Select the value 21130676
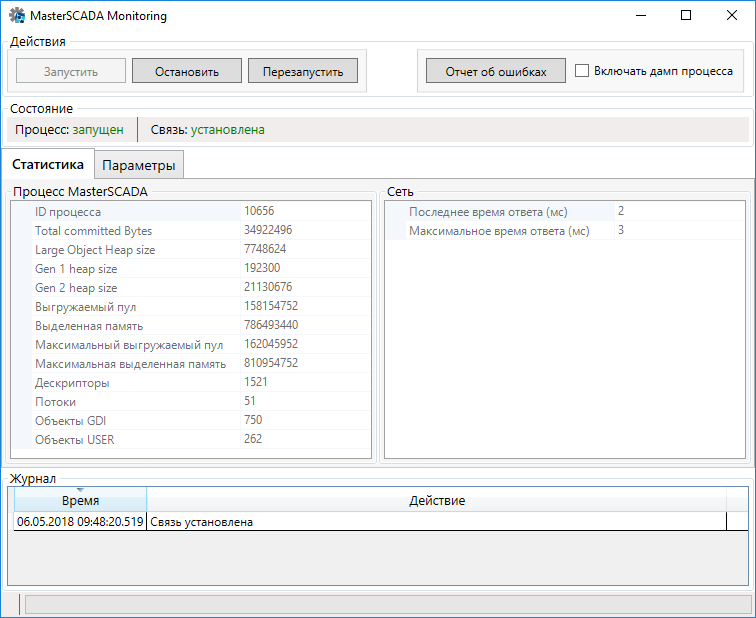 tap(268, 287)
